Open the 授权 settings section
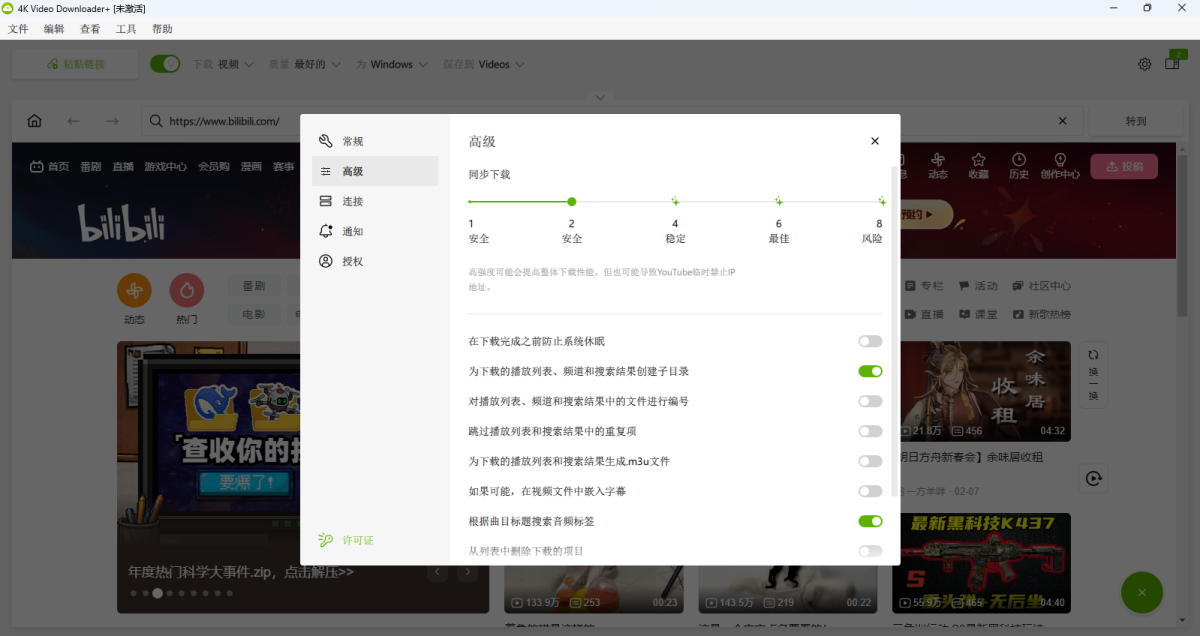Screen dimensions: 1200x636 352,261
